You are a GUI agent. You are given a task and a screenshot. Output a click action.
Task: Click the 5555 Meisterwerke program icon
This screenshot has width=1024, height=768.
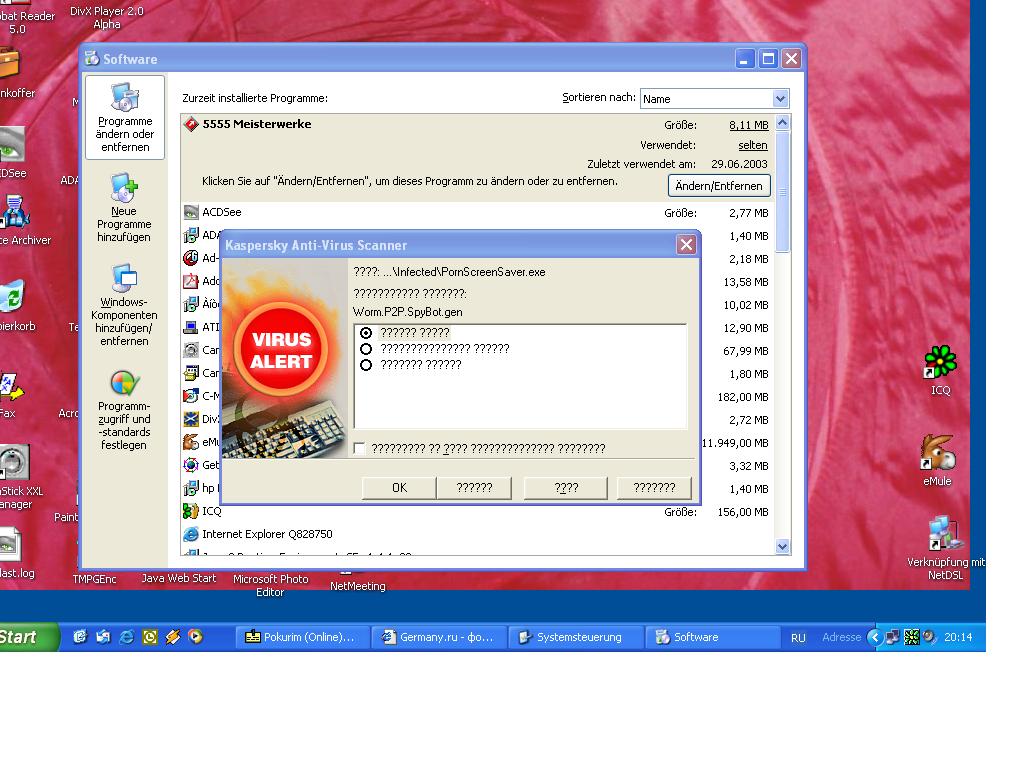coord(191,124)
